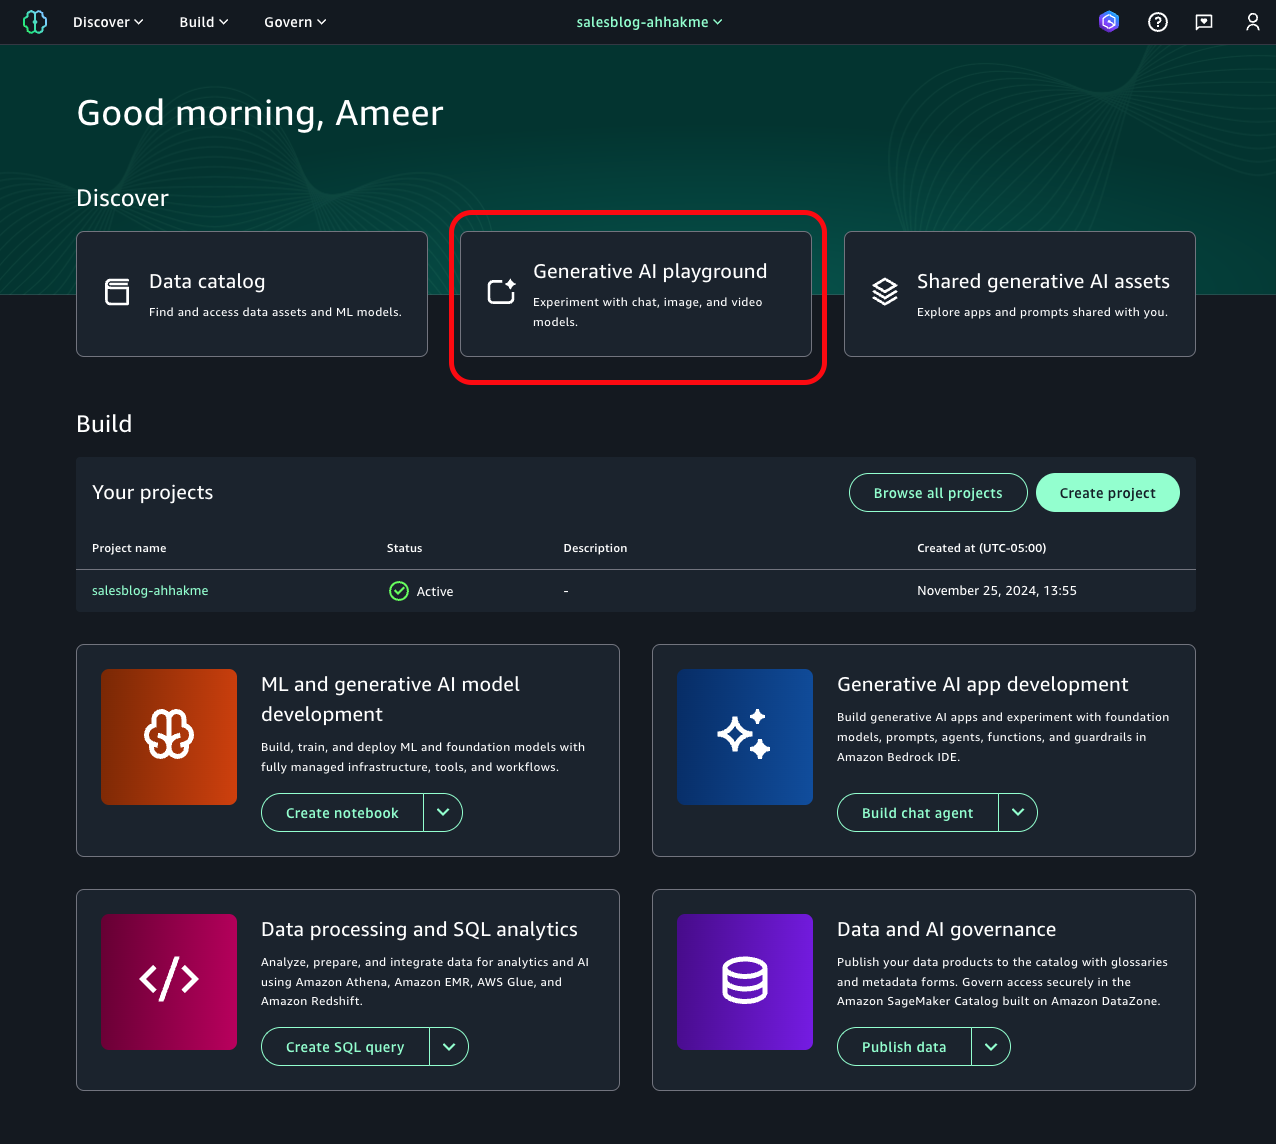Select the orange ML model development brain icon
Viewport: 1276px width, 1144px height.
168,737
